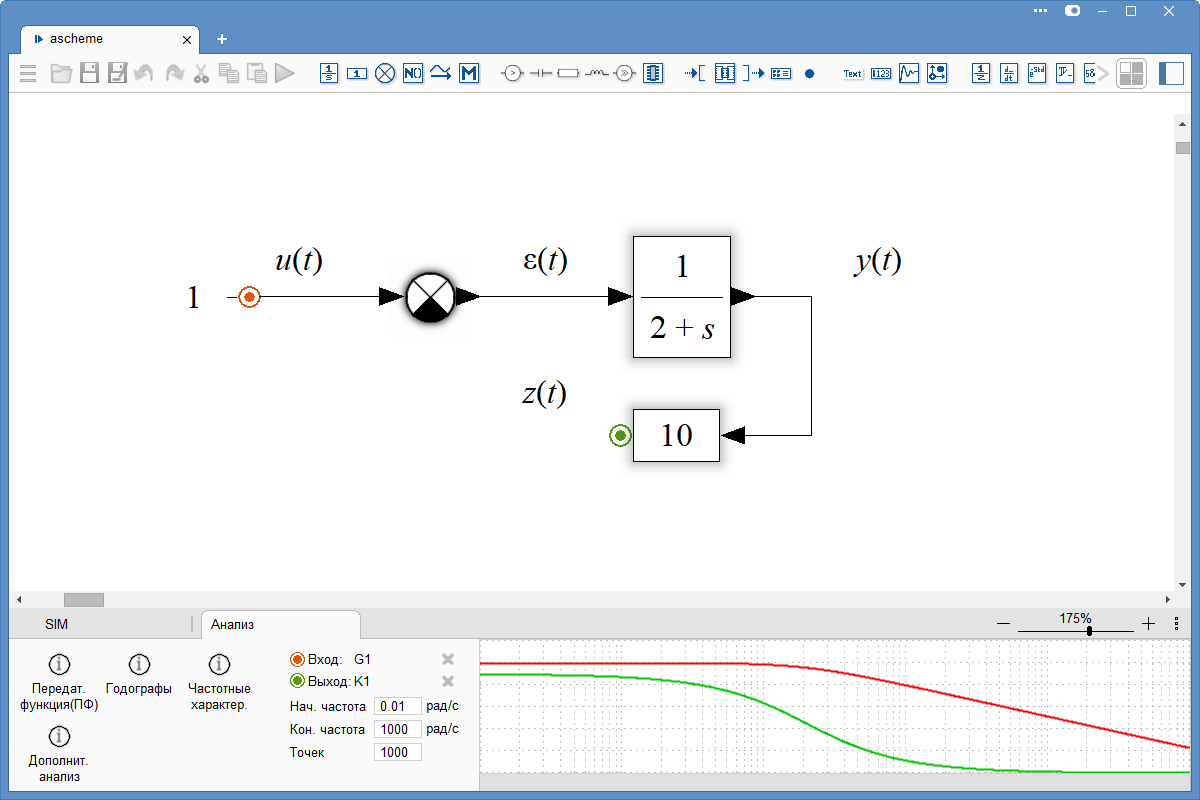This screenshot has width=1200, height=800.
Task: Select the resistor element icon
Action: click(x=568, y=73)
